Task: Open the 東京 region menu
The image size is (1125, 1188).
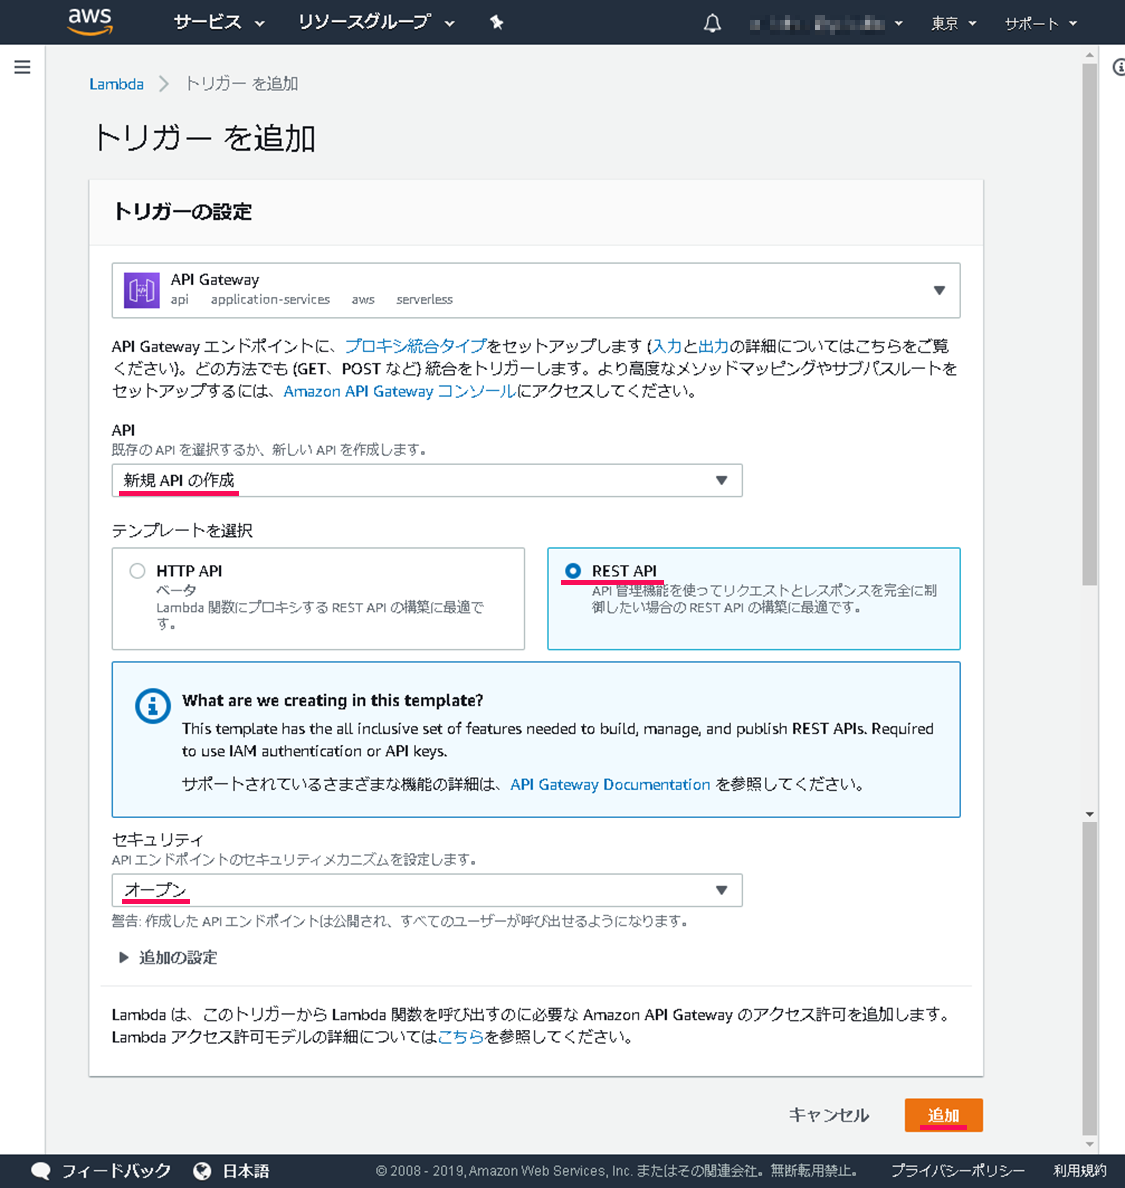Action: pos(953,23)
